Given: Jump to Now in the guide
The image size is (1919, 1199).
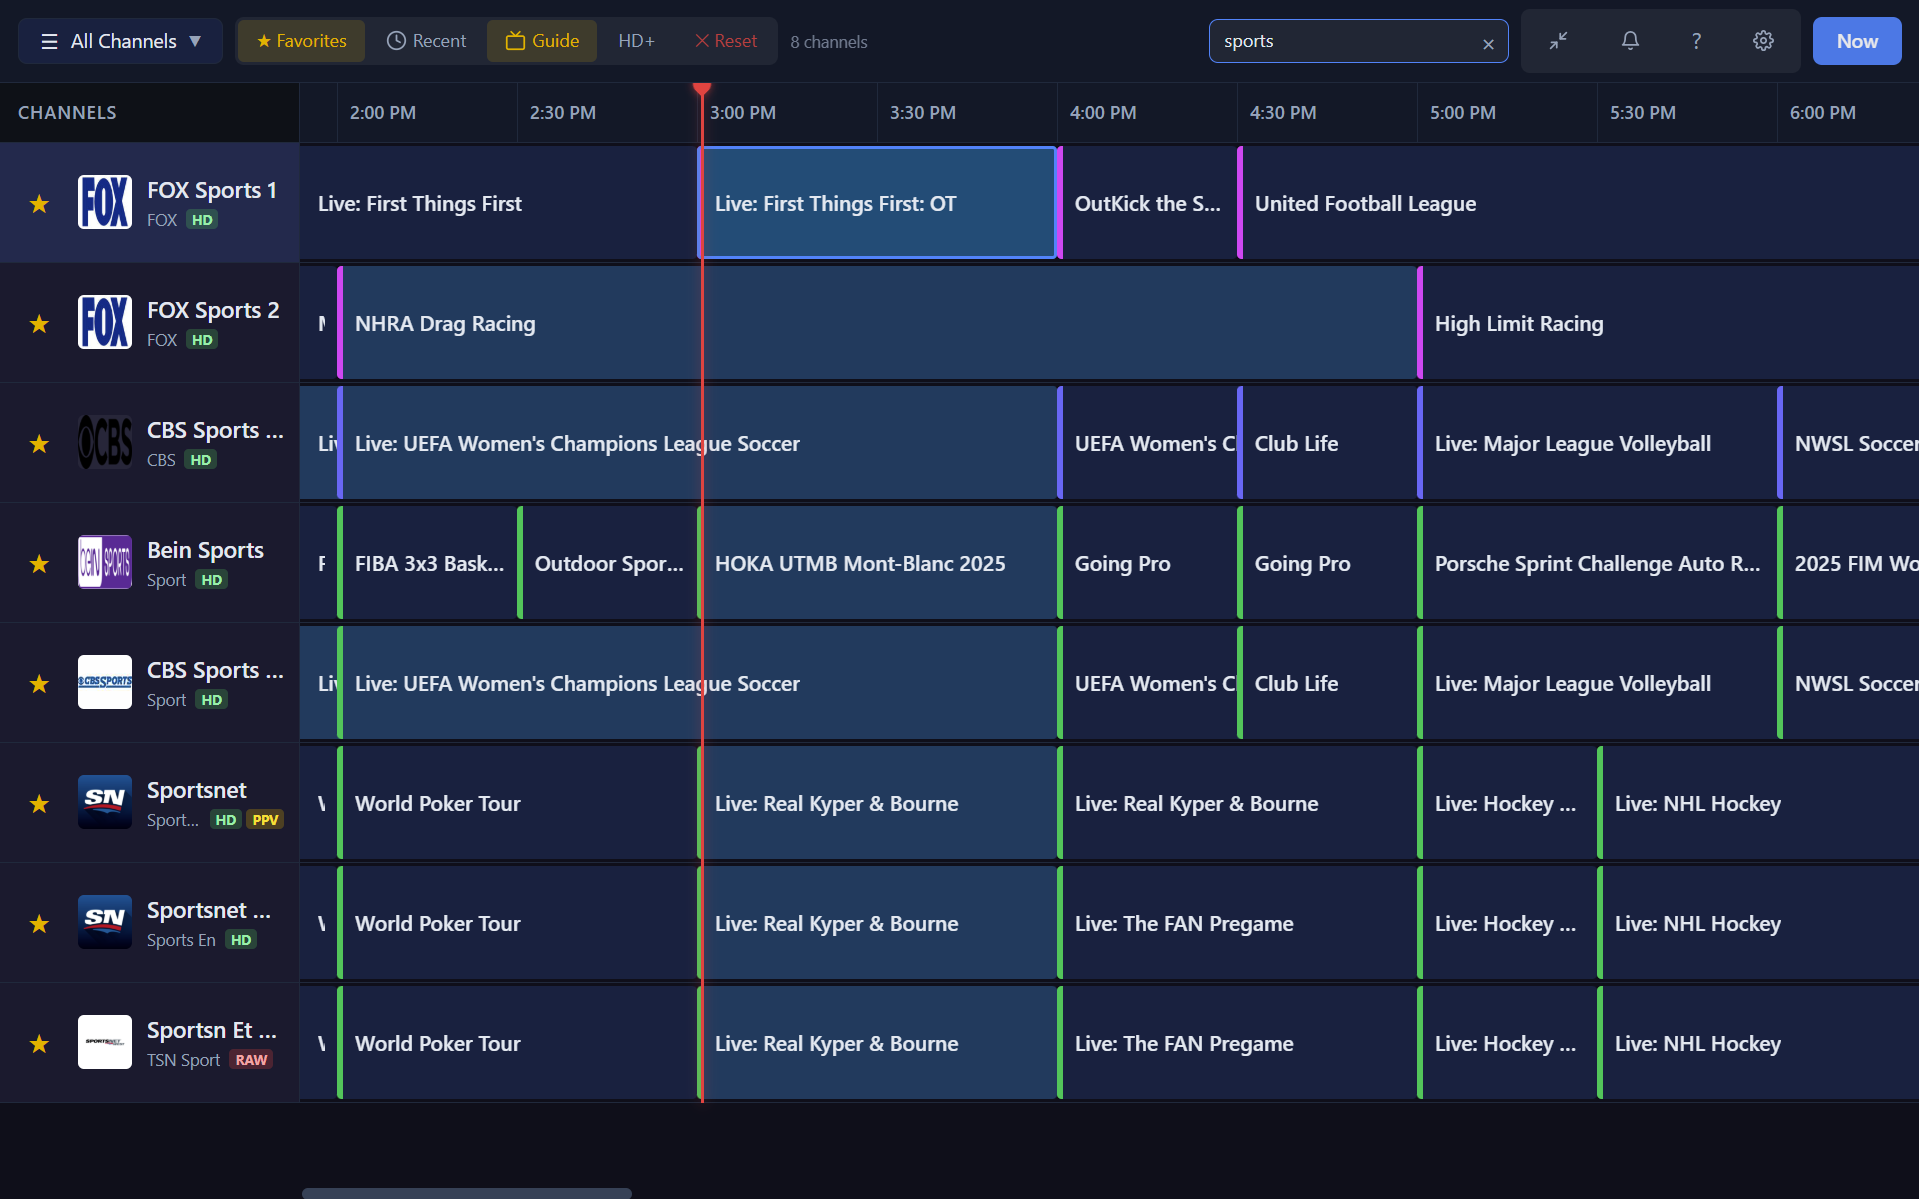Looking at the screenshot, I should point(1857,41).
